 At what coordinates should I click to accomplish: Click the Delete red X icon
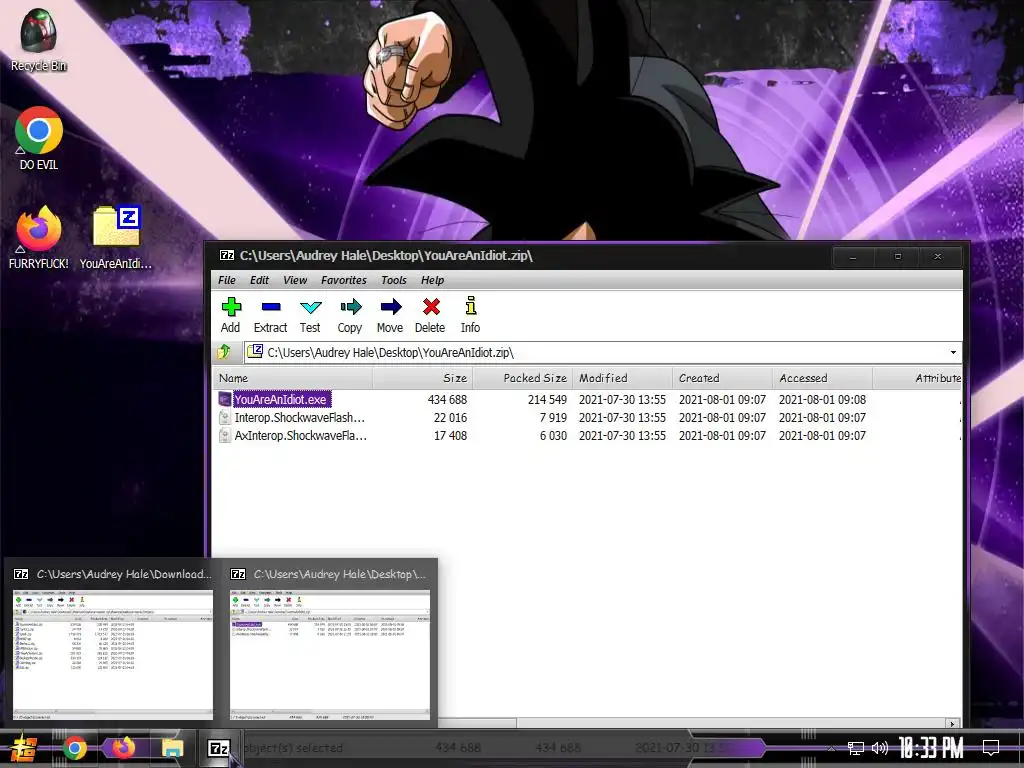(431, 307)
